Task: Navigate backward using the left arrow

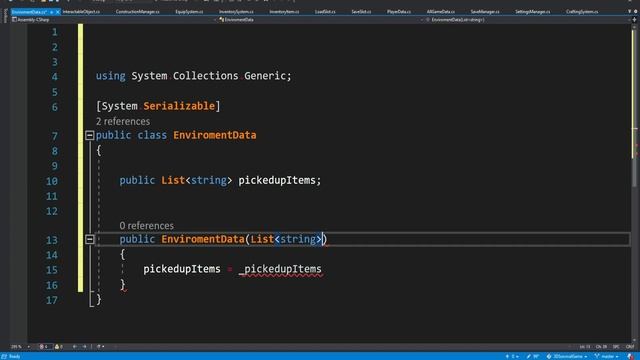Action: point(75,347)
